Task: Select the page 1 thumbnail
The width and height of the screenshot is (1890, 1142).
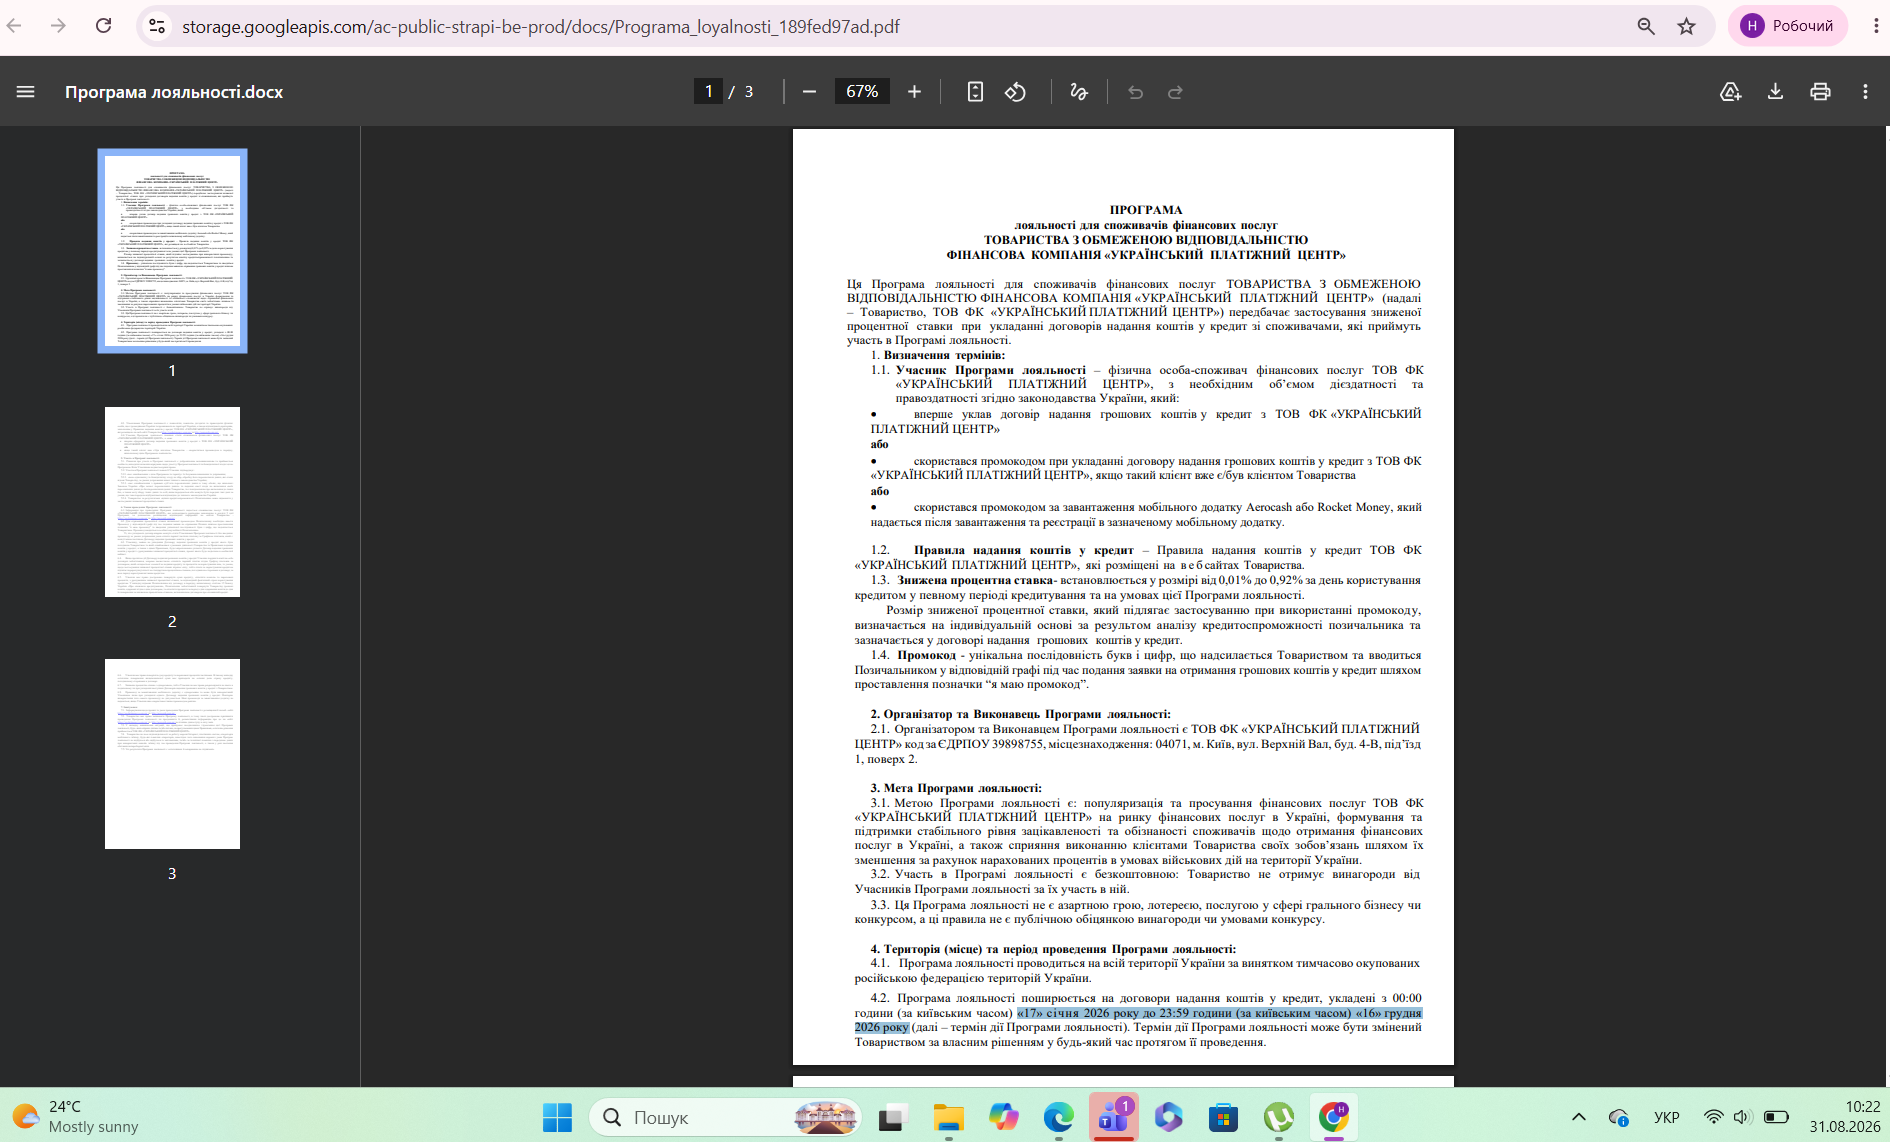Action: pyautogui.click(x=172, y=251)
